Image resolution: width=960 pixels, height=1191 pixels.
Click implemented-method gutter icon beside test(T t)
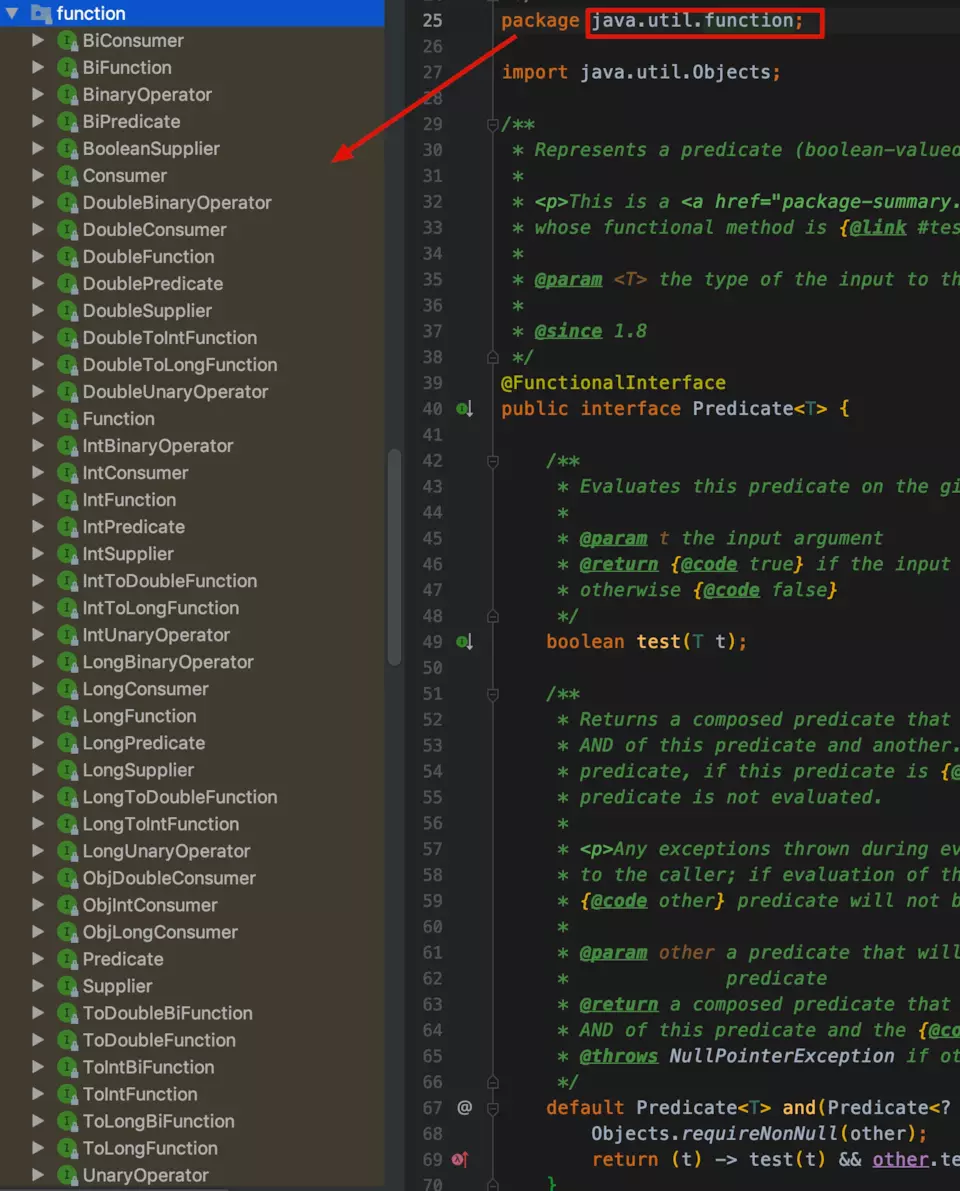[x=464, y=642]
